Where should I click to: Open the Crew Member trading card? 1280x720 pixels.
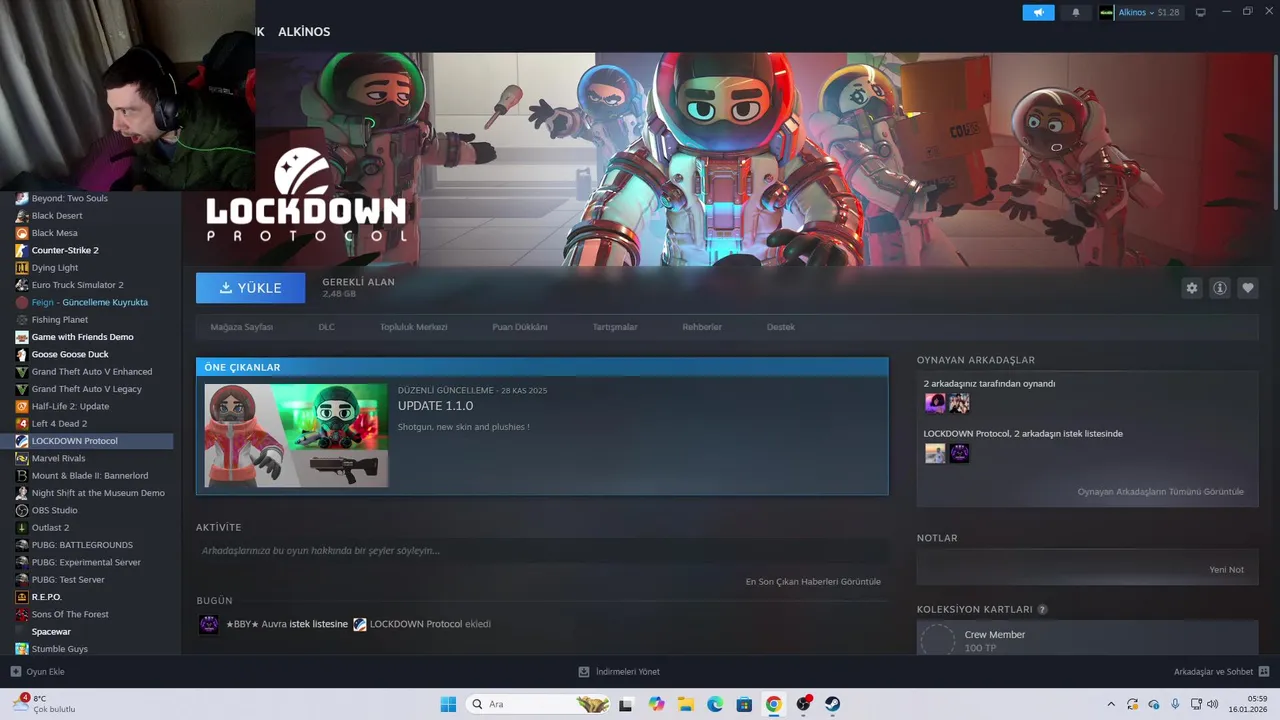click(1087, 640)
